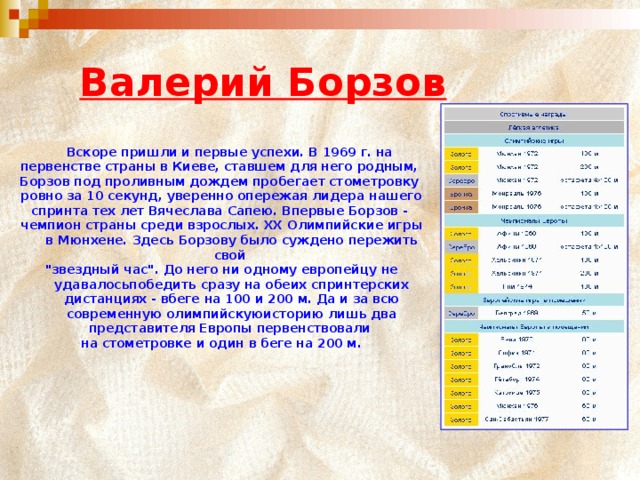The height and width of the screenshot is (480, 640).
Task: Click the quoted phrase "звездный час"
Action: 101,270
